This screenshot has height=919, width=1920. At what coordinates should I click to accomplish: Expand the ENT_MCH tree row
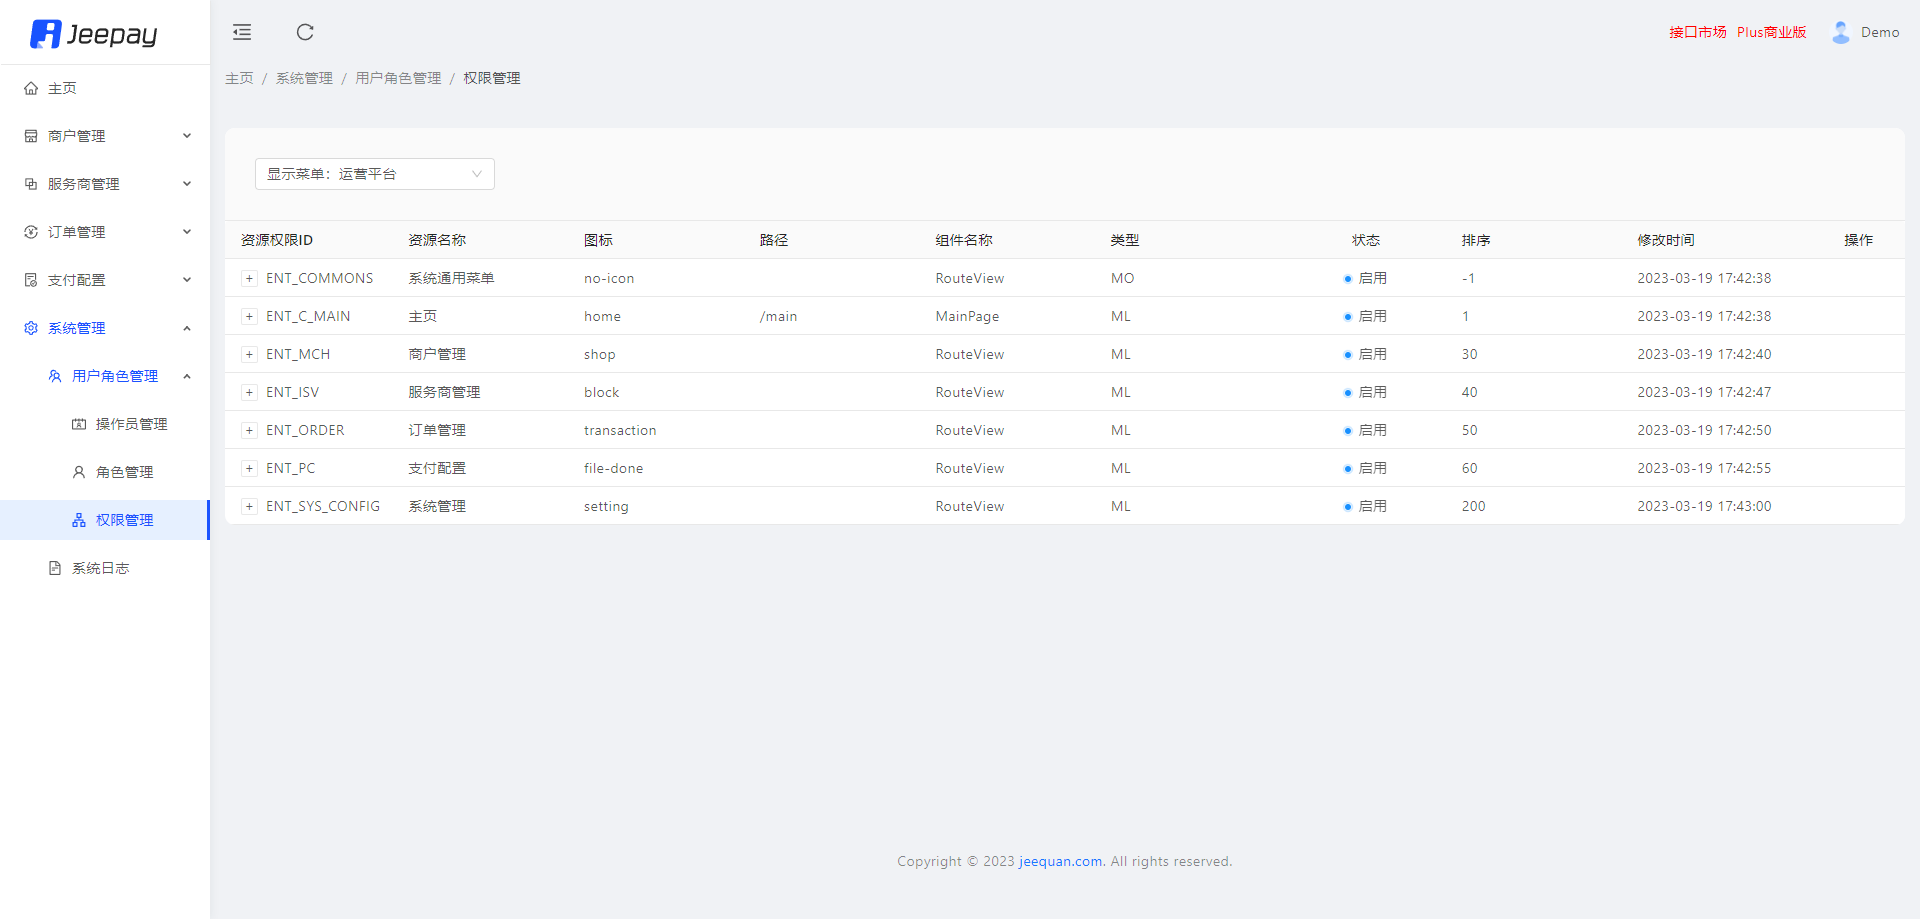coord(249,354)
